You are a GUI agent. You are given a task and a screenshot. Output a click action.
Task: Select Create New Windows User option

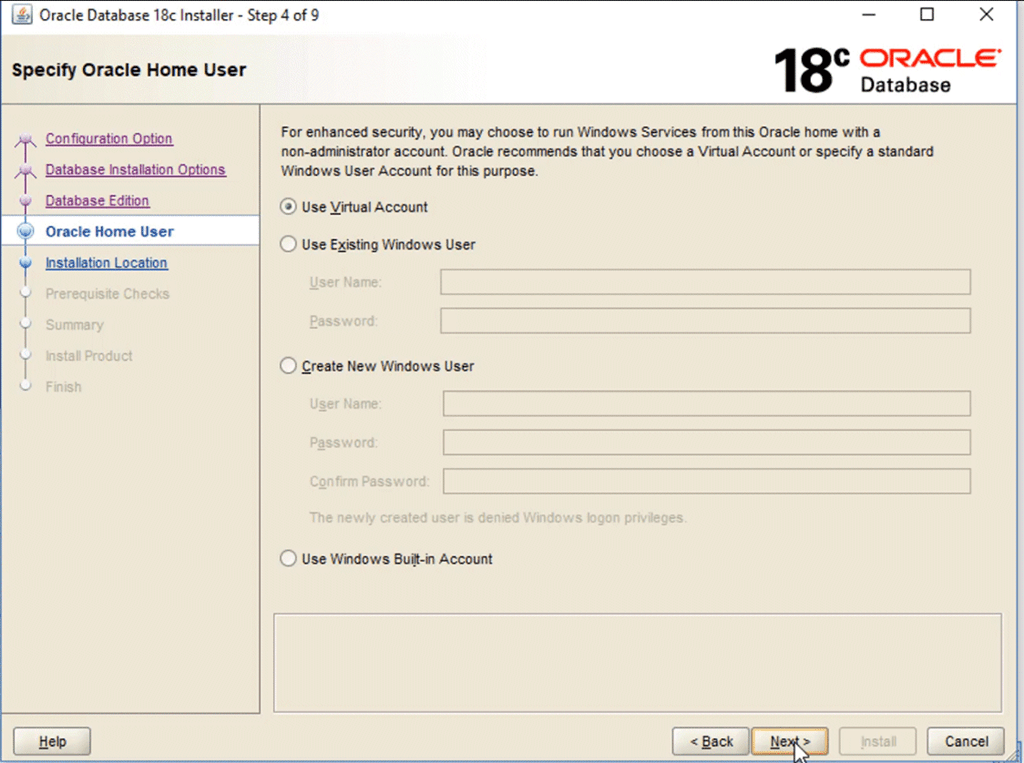click(288, 366)
